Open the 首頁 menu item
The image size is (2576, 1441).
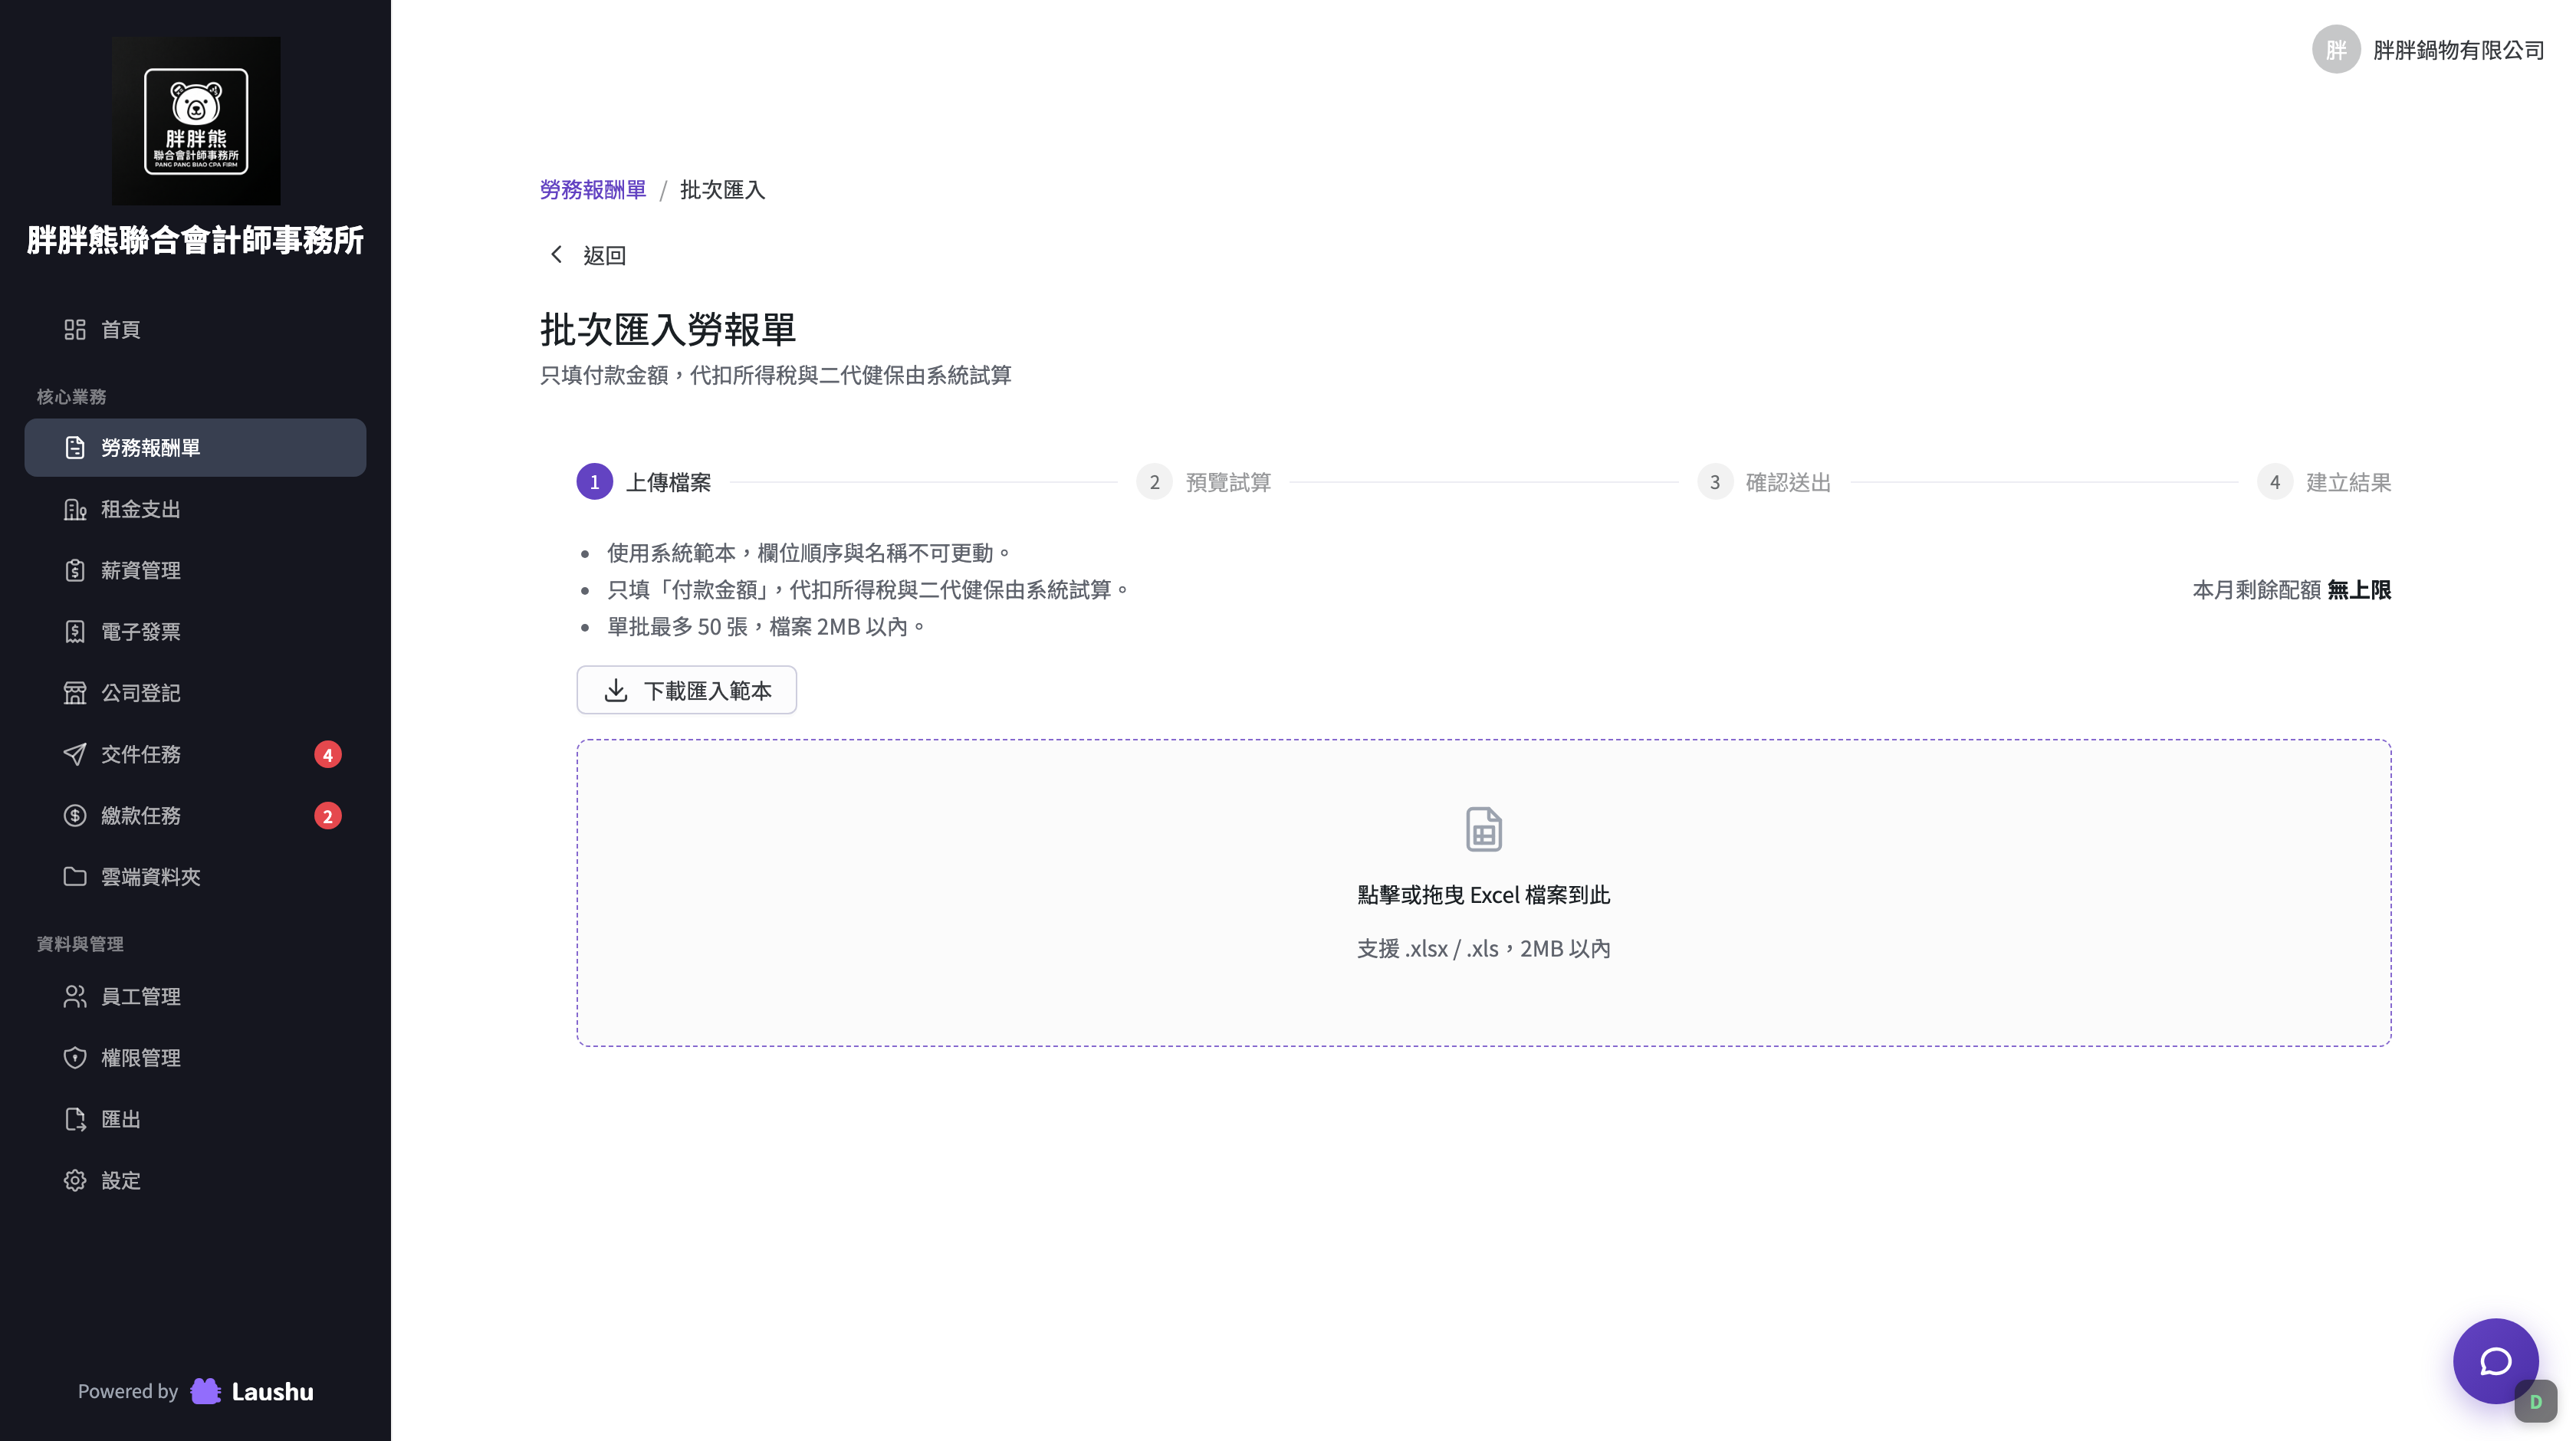pyautogui.click(x=195, y=329)
